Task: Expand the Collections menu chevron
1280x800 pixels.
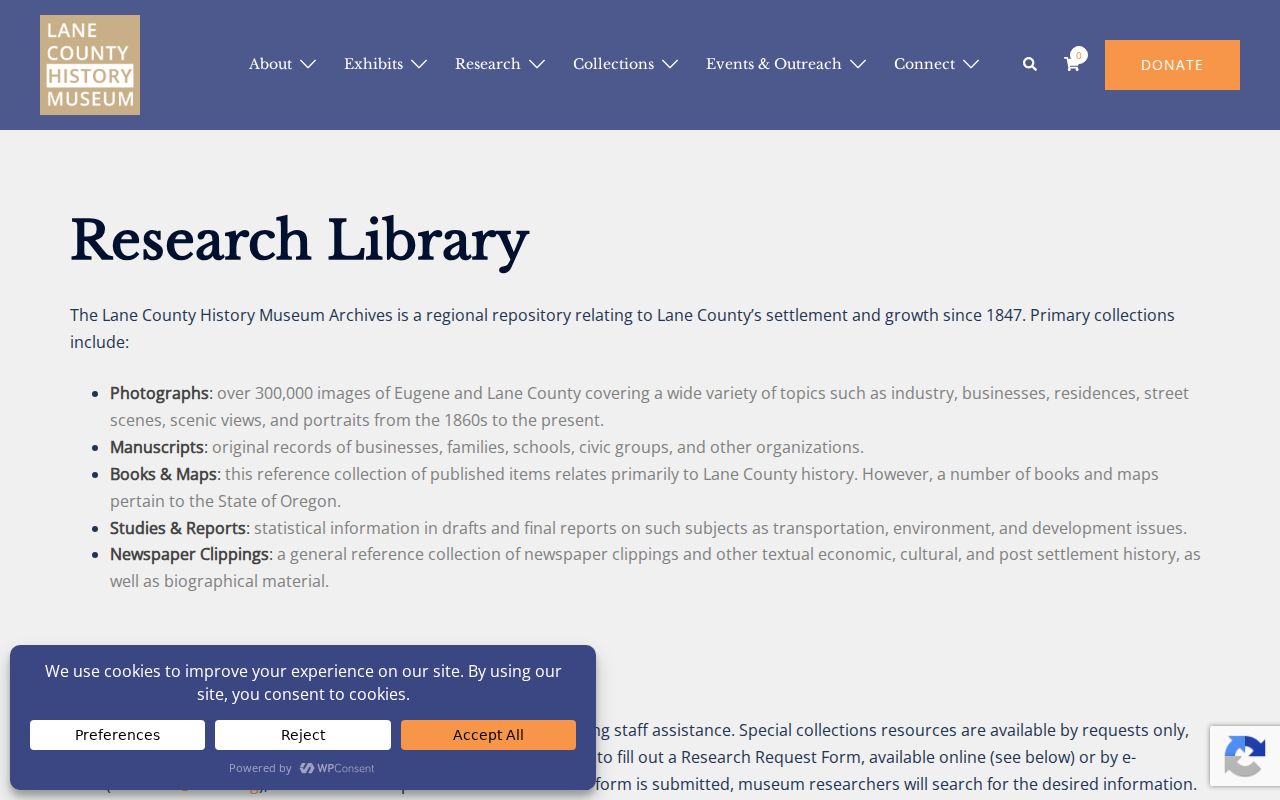Action: tap(670, 64)
